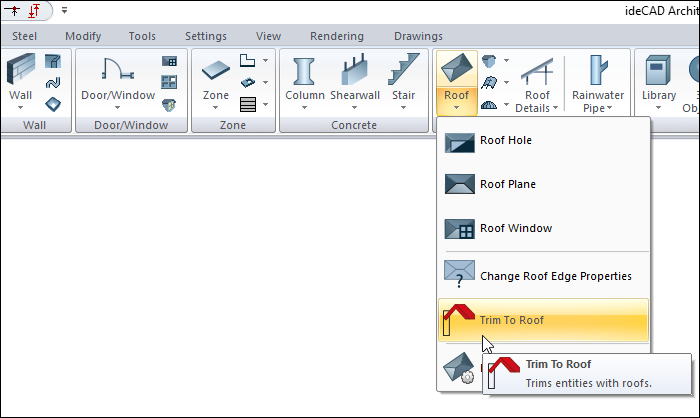The height and width of the screenshot is (418, 700).
Task: Expand the Stair dropdown arrow
Action: (403, 107)
